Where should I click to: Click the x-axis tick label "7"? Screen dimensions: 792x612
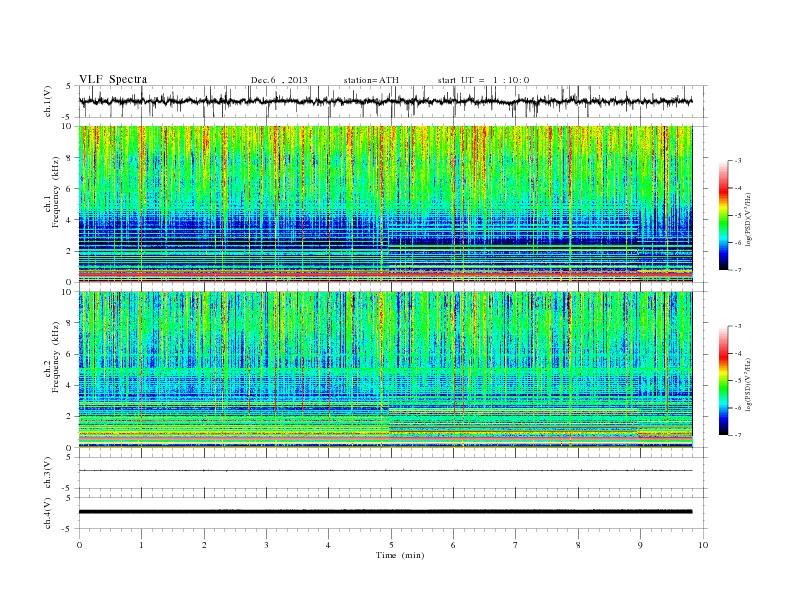[x=516, y=545]
